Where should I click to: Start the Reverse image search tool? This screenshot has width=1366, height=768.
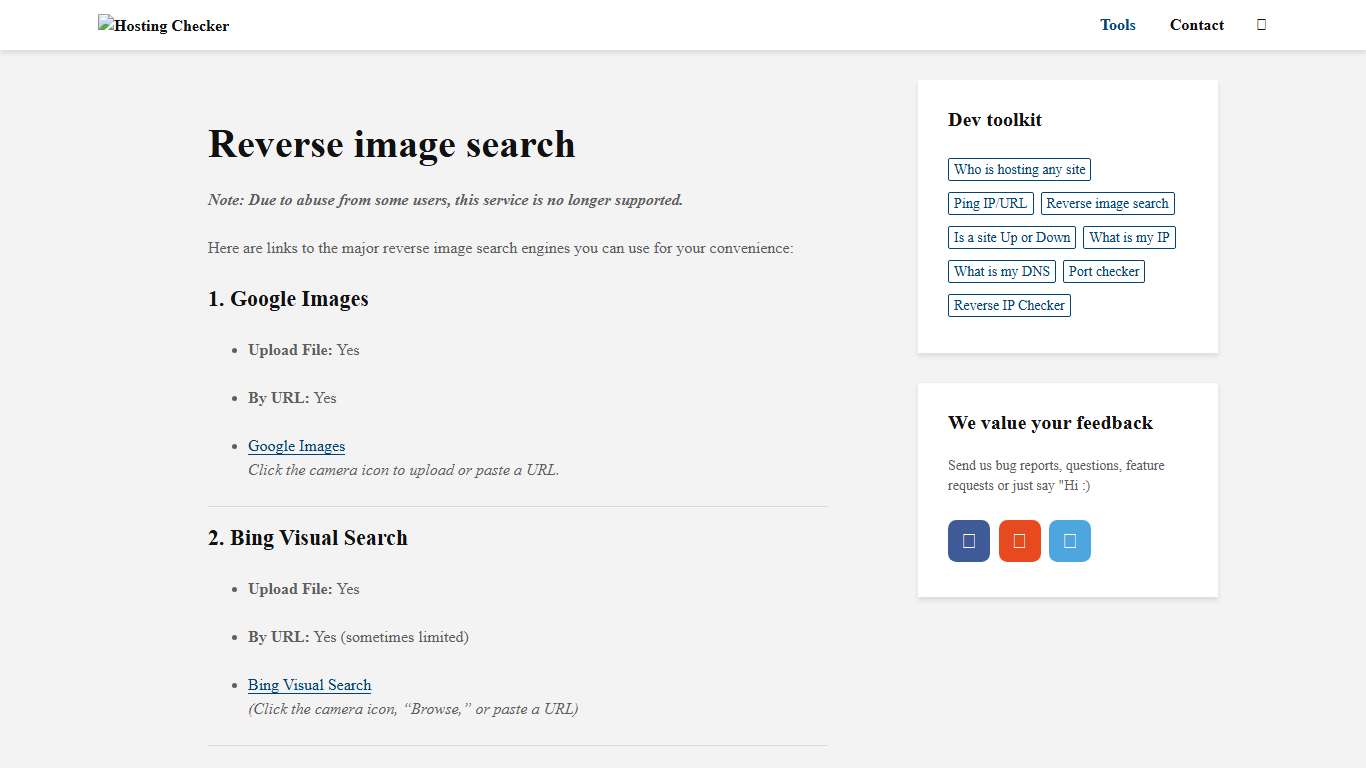tap(1107, 203)
